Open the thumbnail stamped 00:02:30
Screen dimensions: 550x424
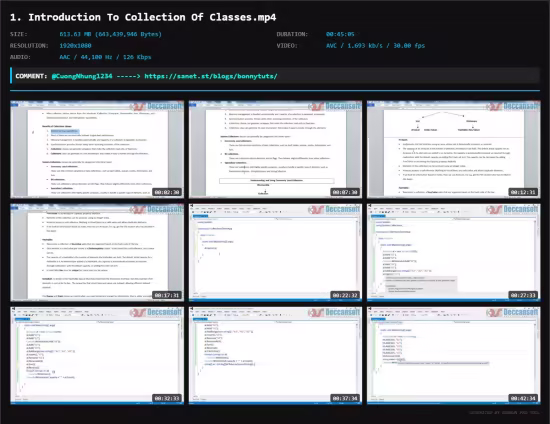click(97, 149)
